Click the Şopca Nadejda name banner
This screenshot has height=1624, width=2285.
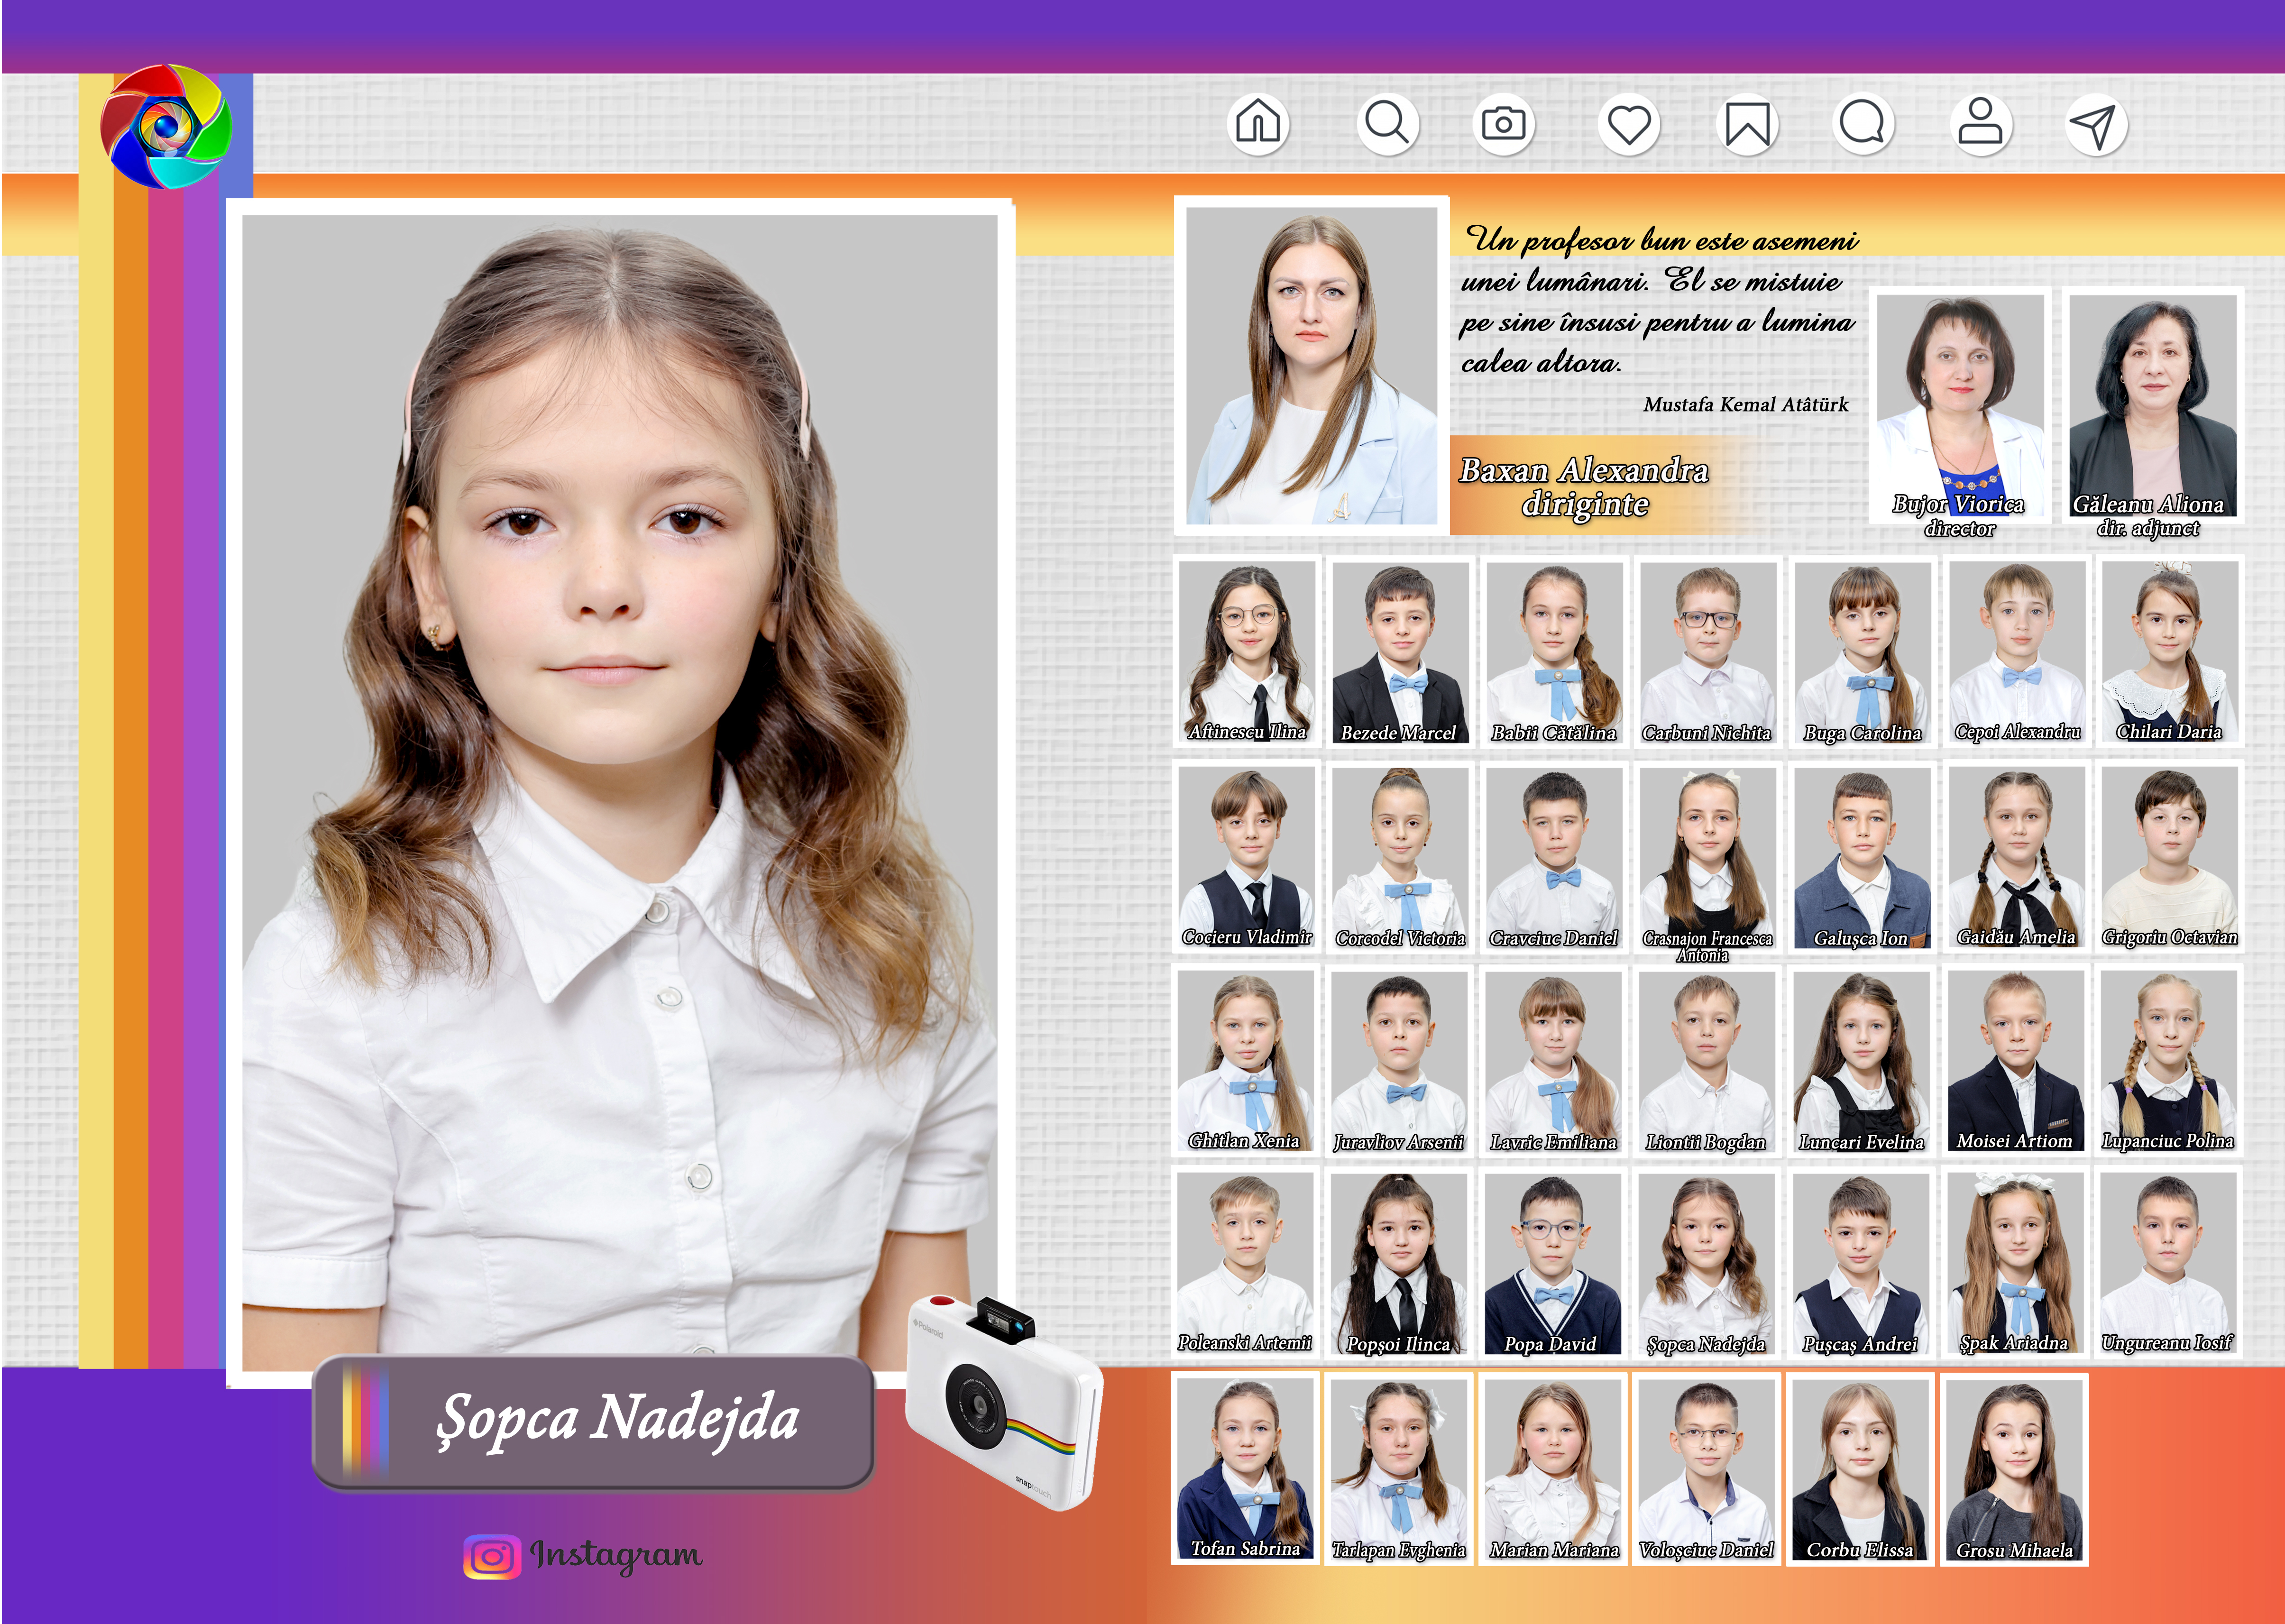pyautogui.click(x=594, y=1421)
